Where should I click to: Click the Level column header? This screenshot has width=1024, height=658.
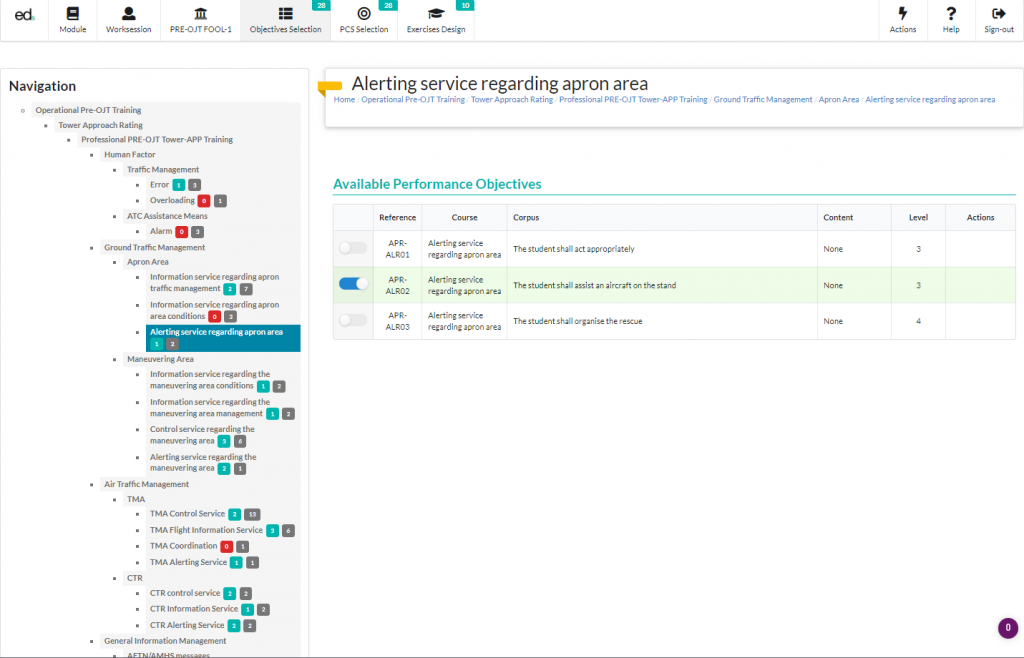click(918, 217)
